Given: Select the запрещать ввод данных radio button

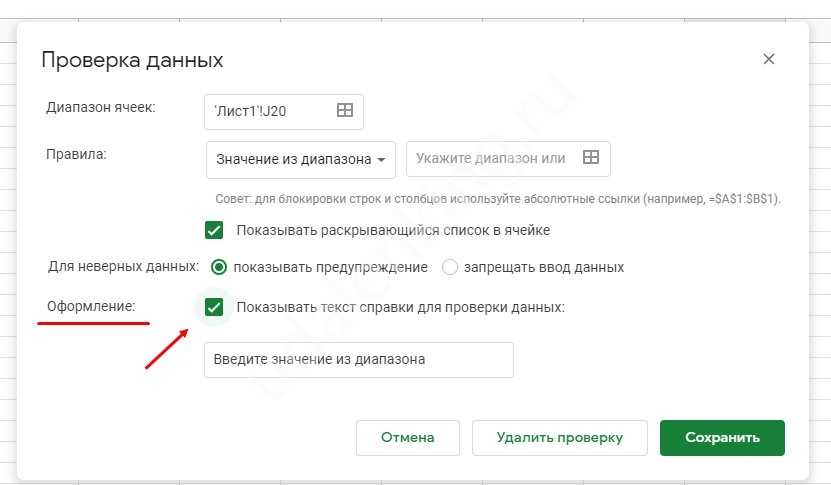Looking at the screenshot, I should coord(450,267).
